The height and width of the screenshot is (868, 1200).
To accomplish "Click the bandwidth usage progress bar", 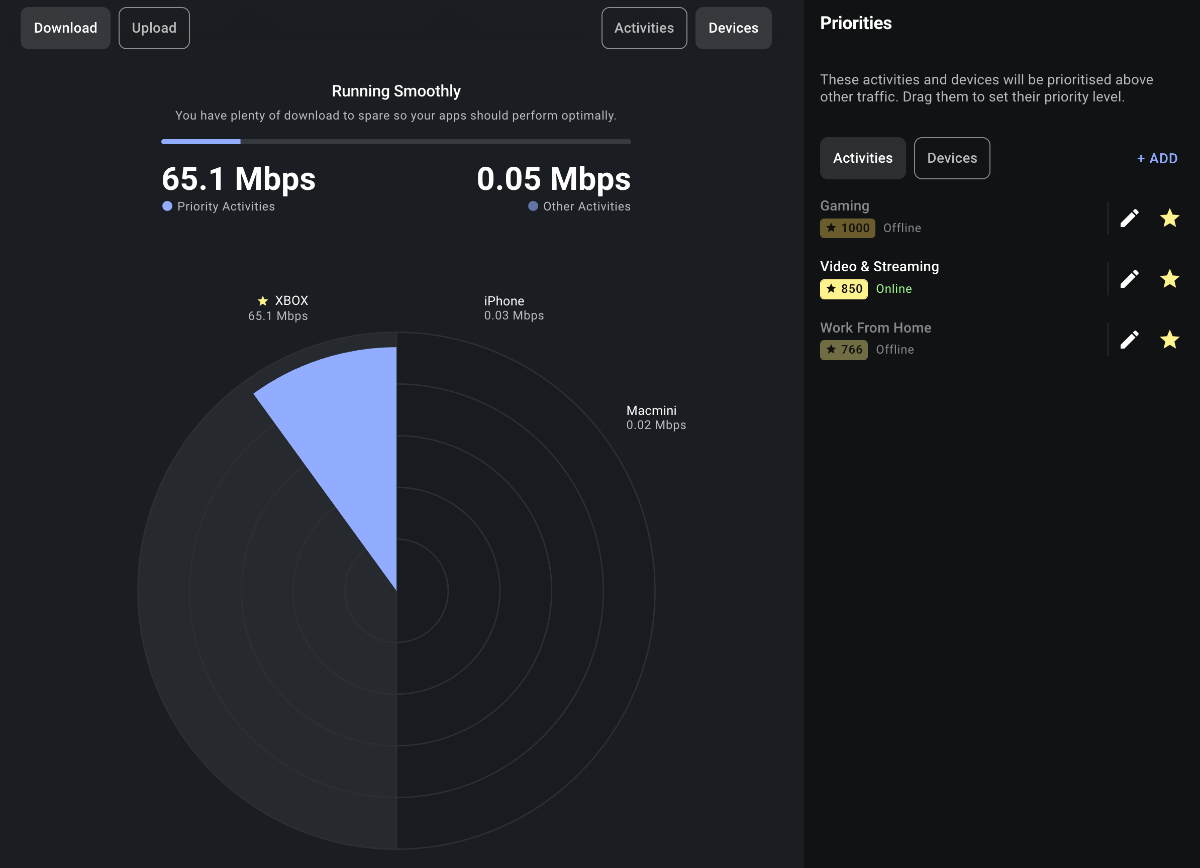I will click(396, 142).
